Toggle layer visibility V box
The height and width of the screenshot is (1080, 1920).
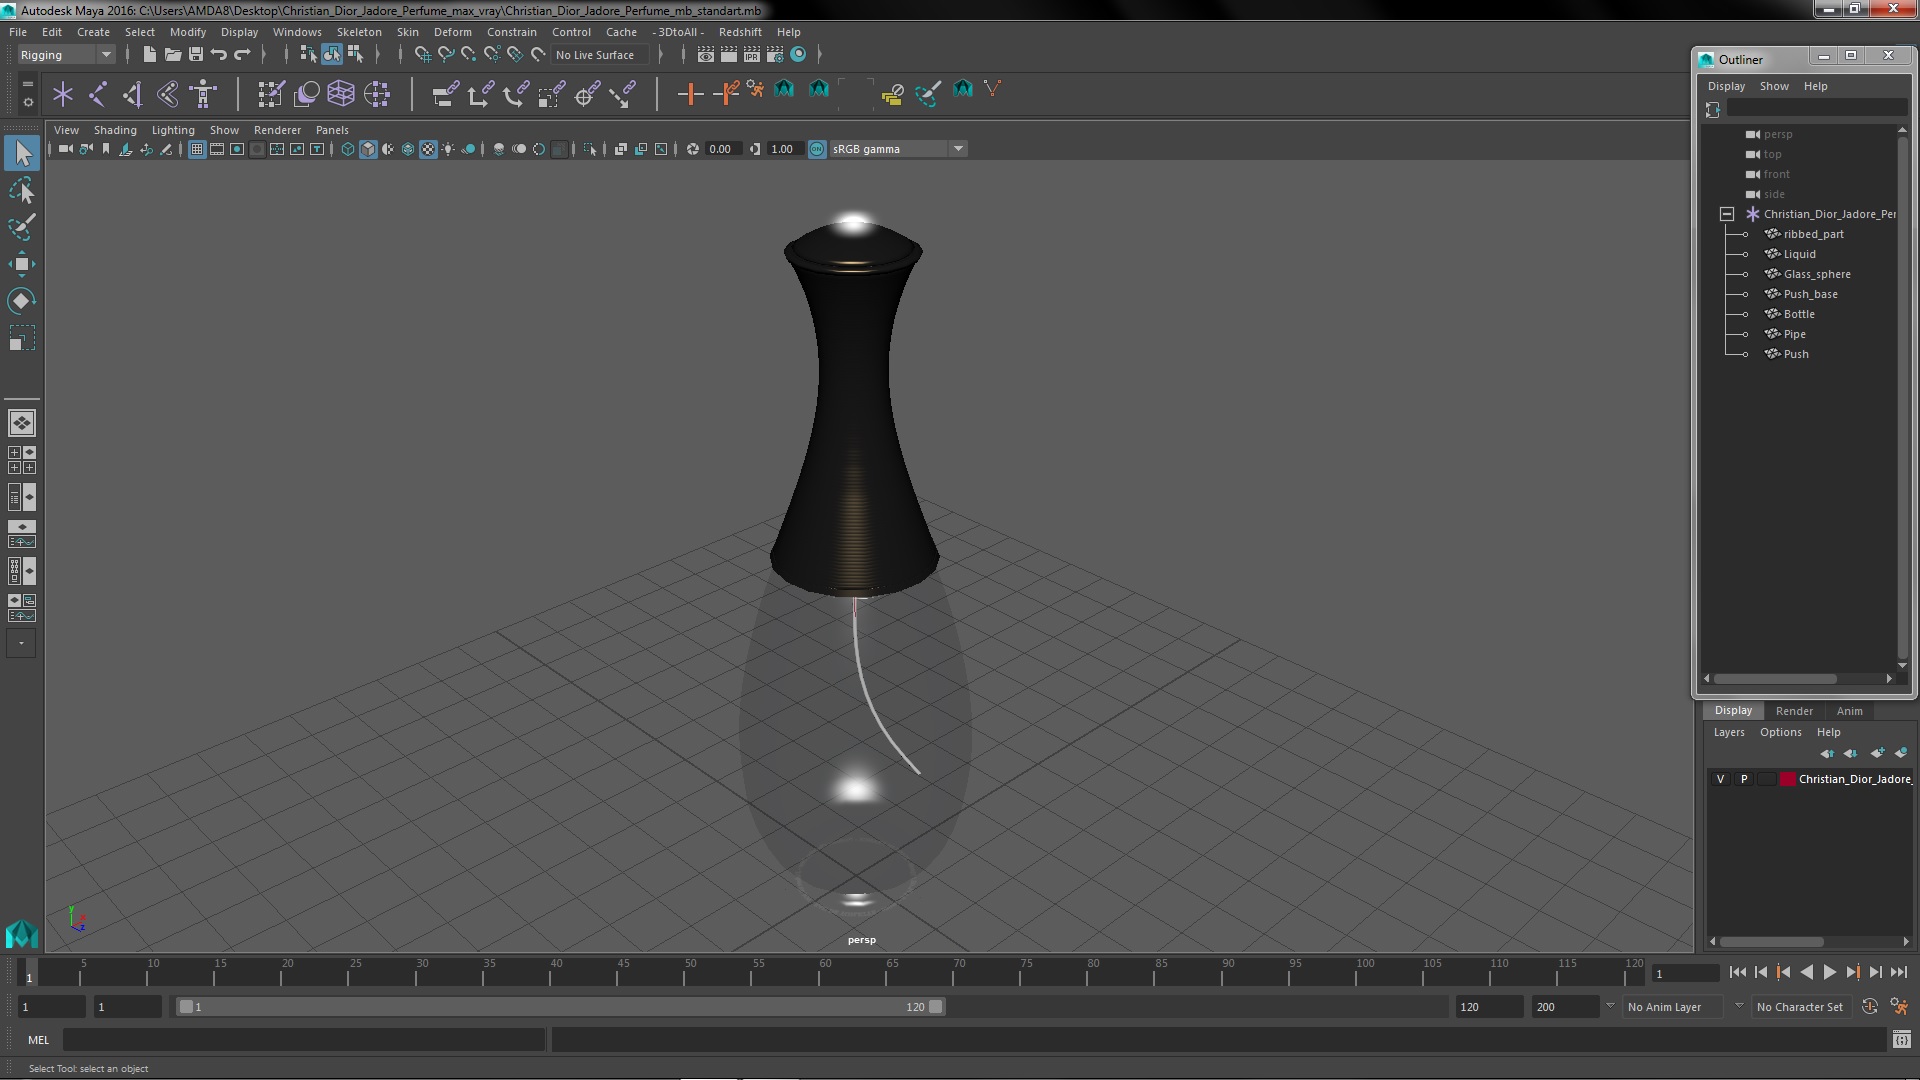[x=1720, y=779]
